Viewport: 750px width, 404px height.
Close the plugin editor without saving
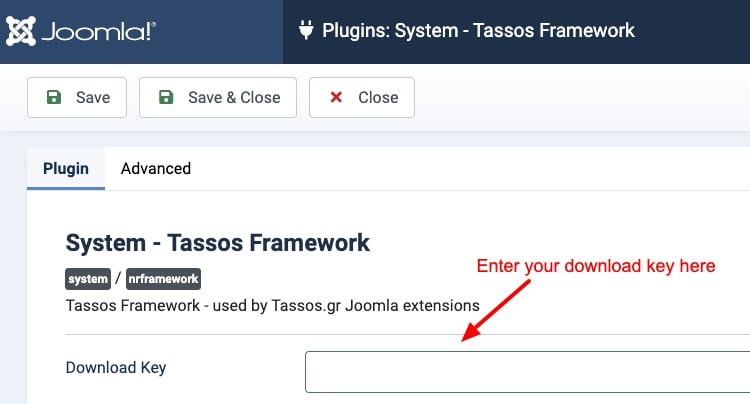pyautogui.click(x=362, y=98)
